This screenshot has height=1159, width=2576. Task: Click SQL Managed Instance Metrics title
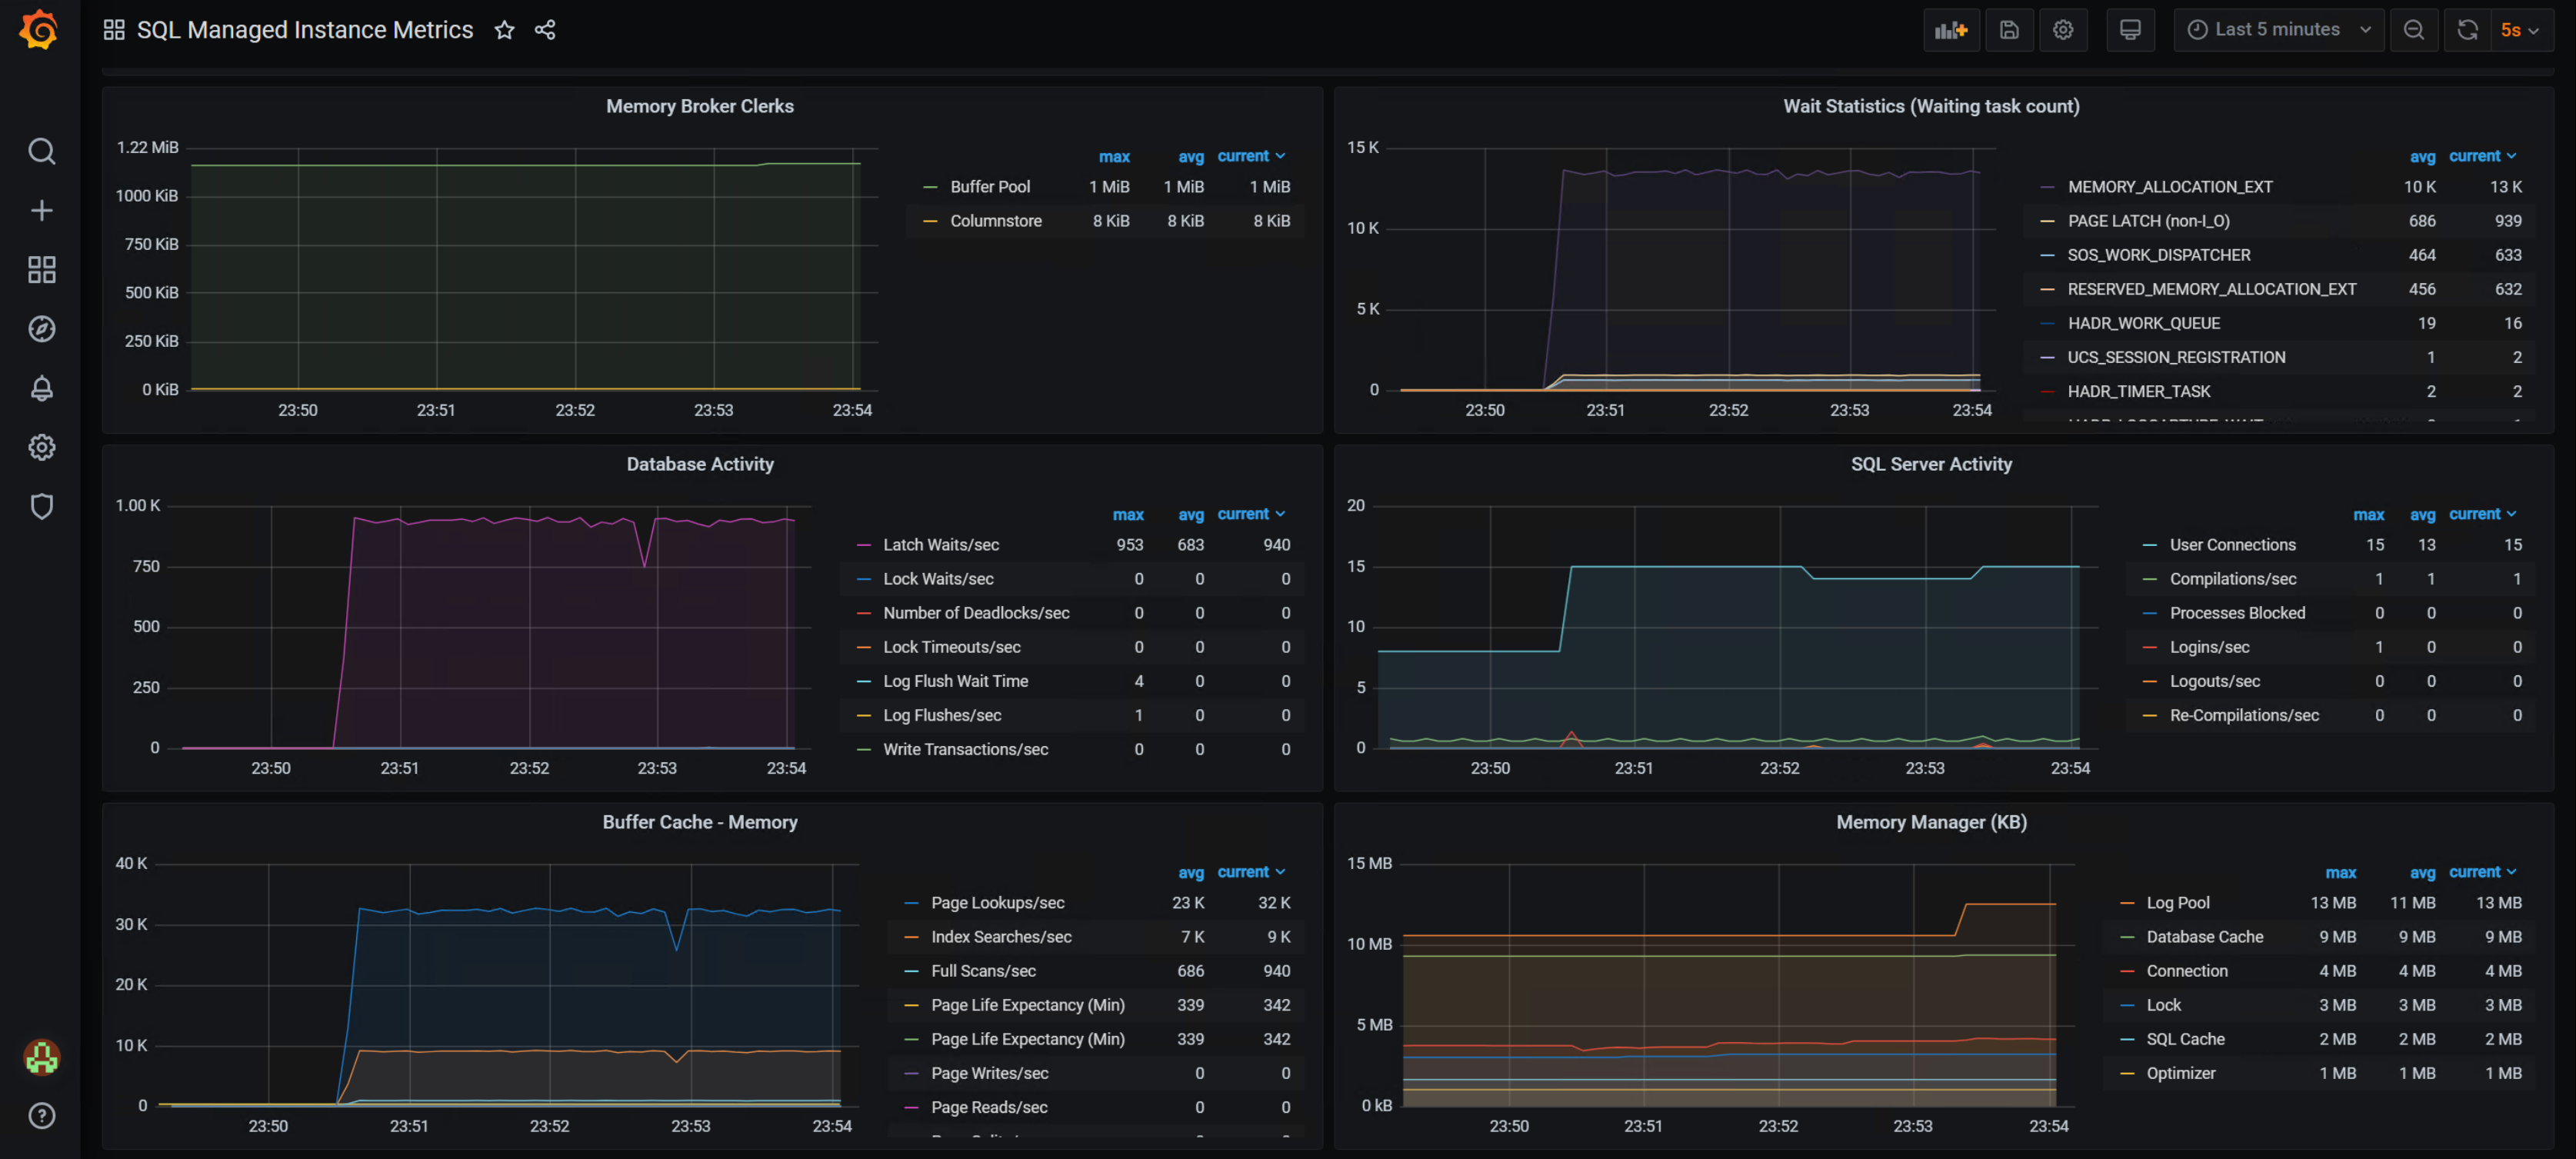pos(305,30)
